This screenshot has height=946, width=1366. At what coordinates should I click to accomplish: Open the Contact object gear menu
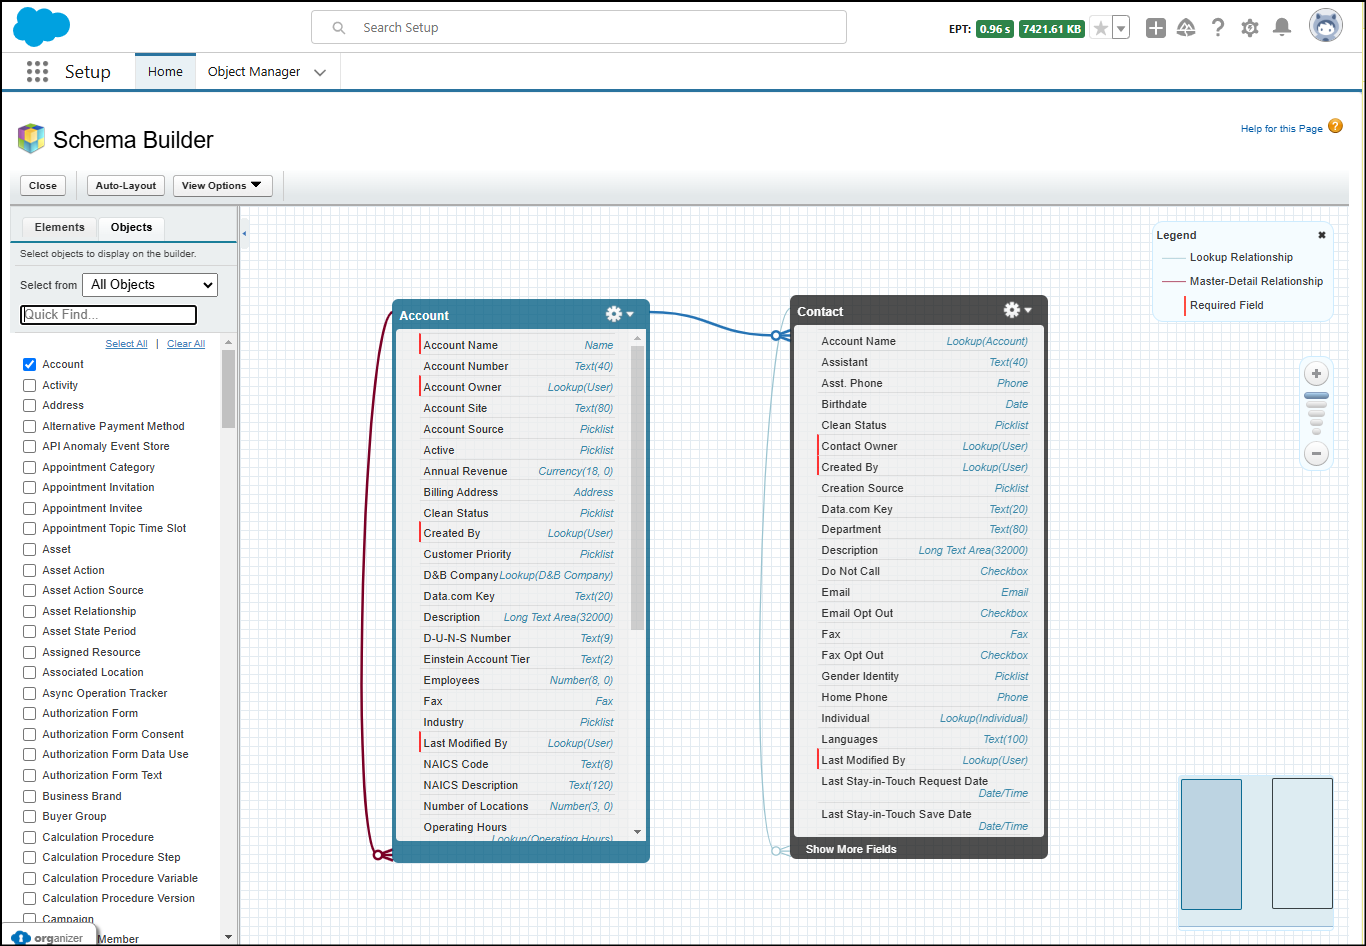1017,310
